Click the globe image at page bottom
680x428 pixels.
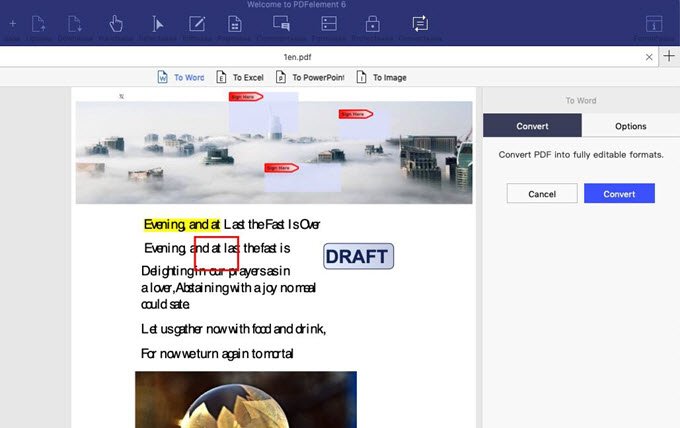246,399
